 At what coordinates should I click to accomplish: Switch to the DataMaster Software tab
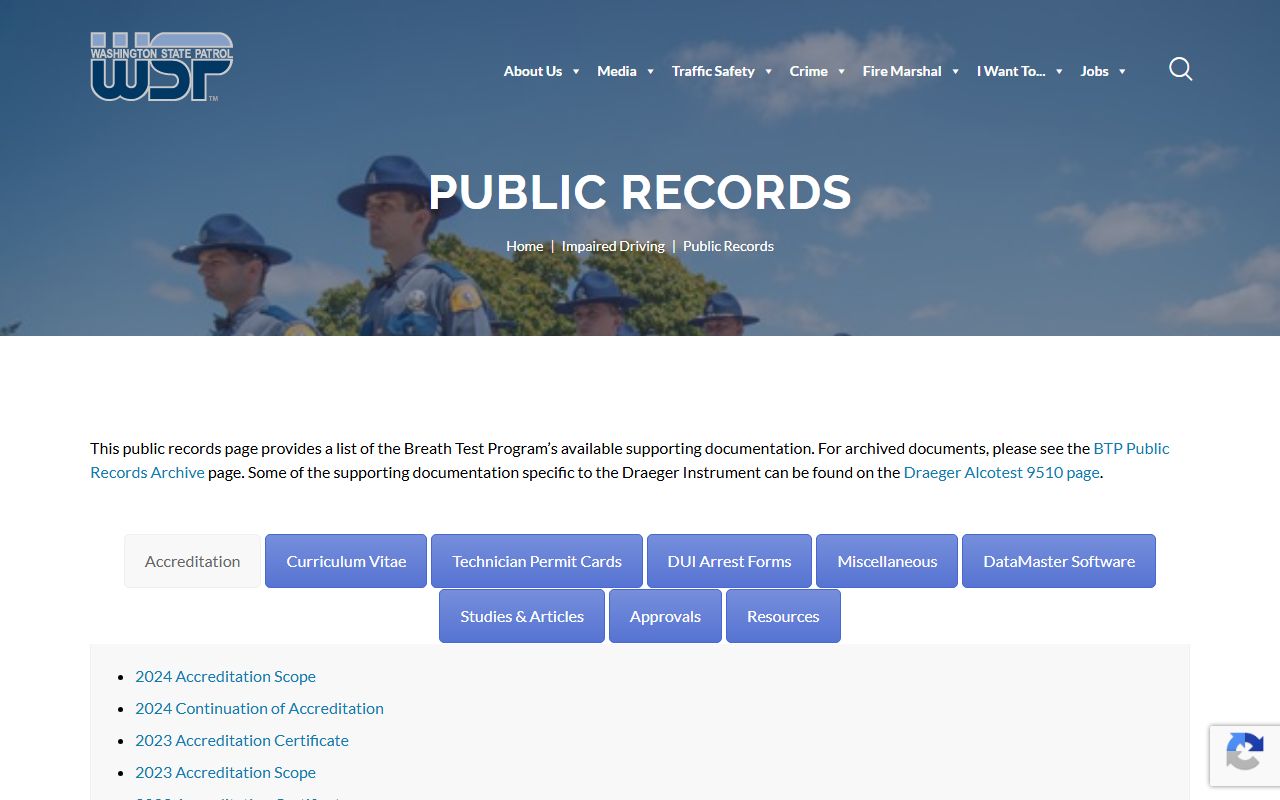pyautogui.click(x=1059, y=561)
